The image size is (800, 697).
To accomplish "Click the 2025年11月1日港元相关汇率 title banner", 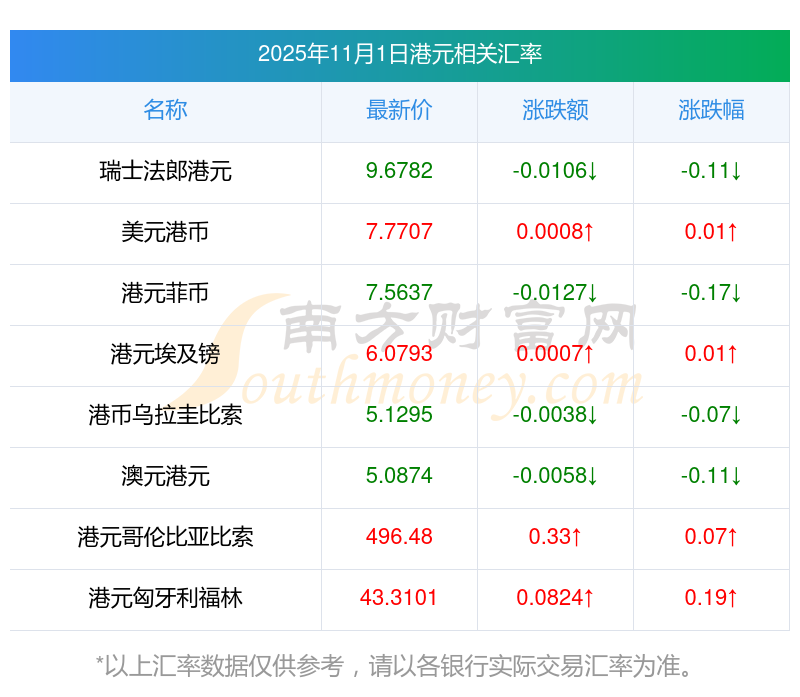I will [400, 54].
